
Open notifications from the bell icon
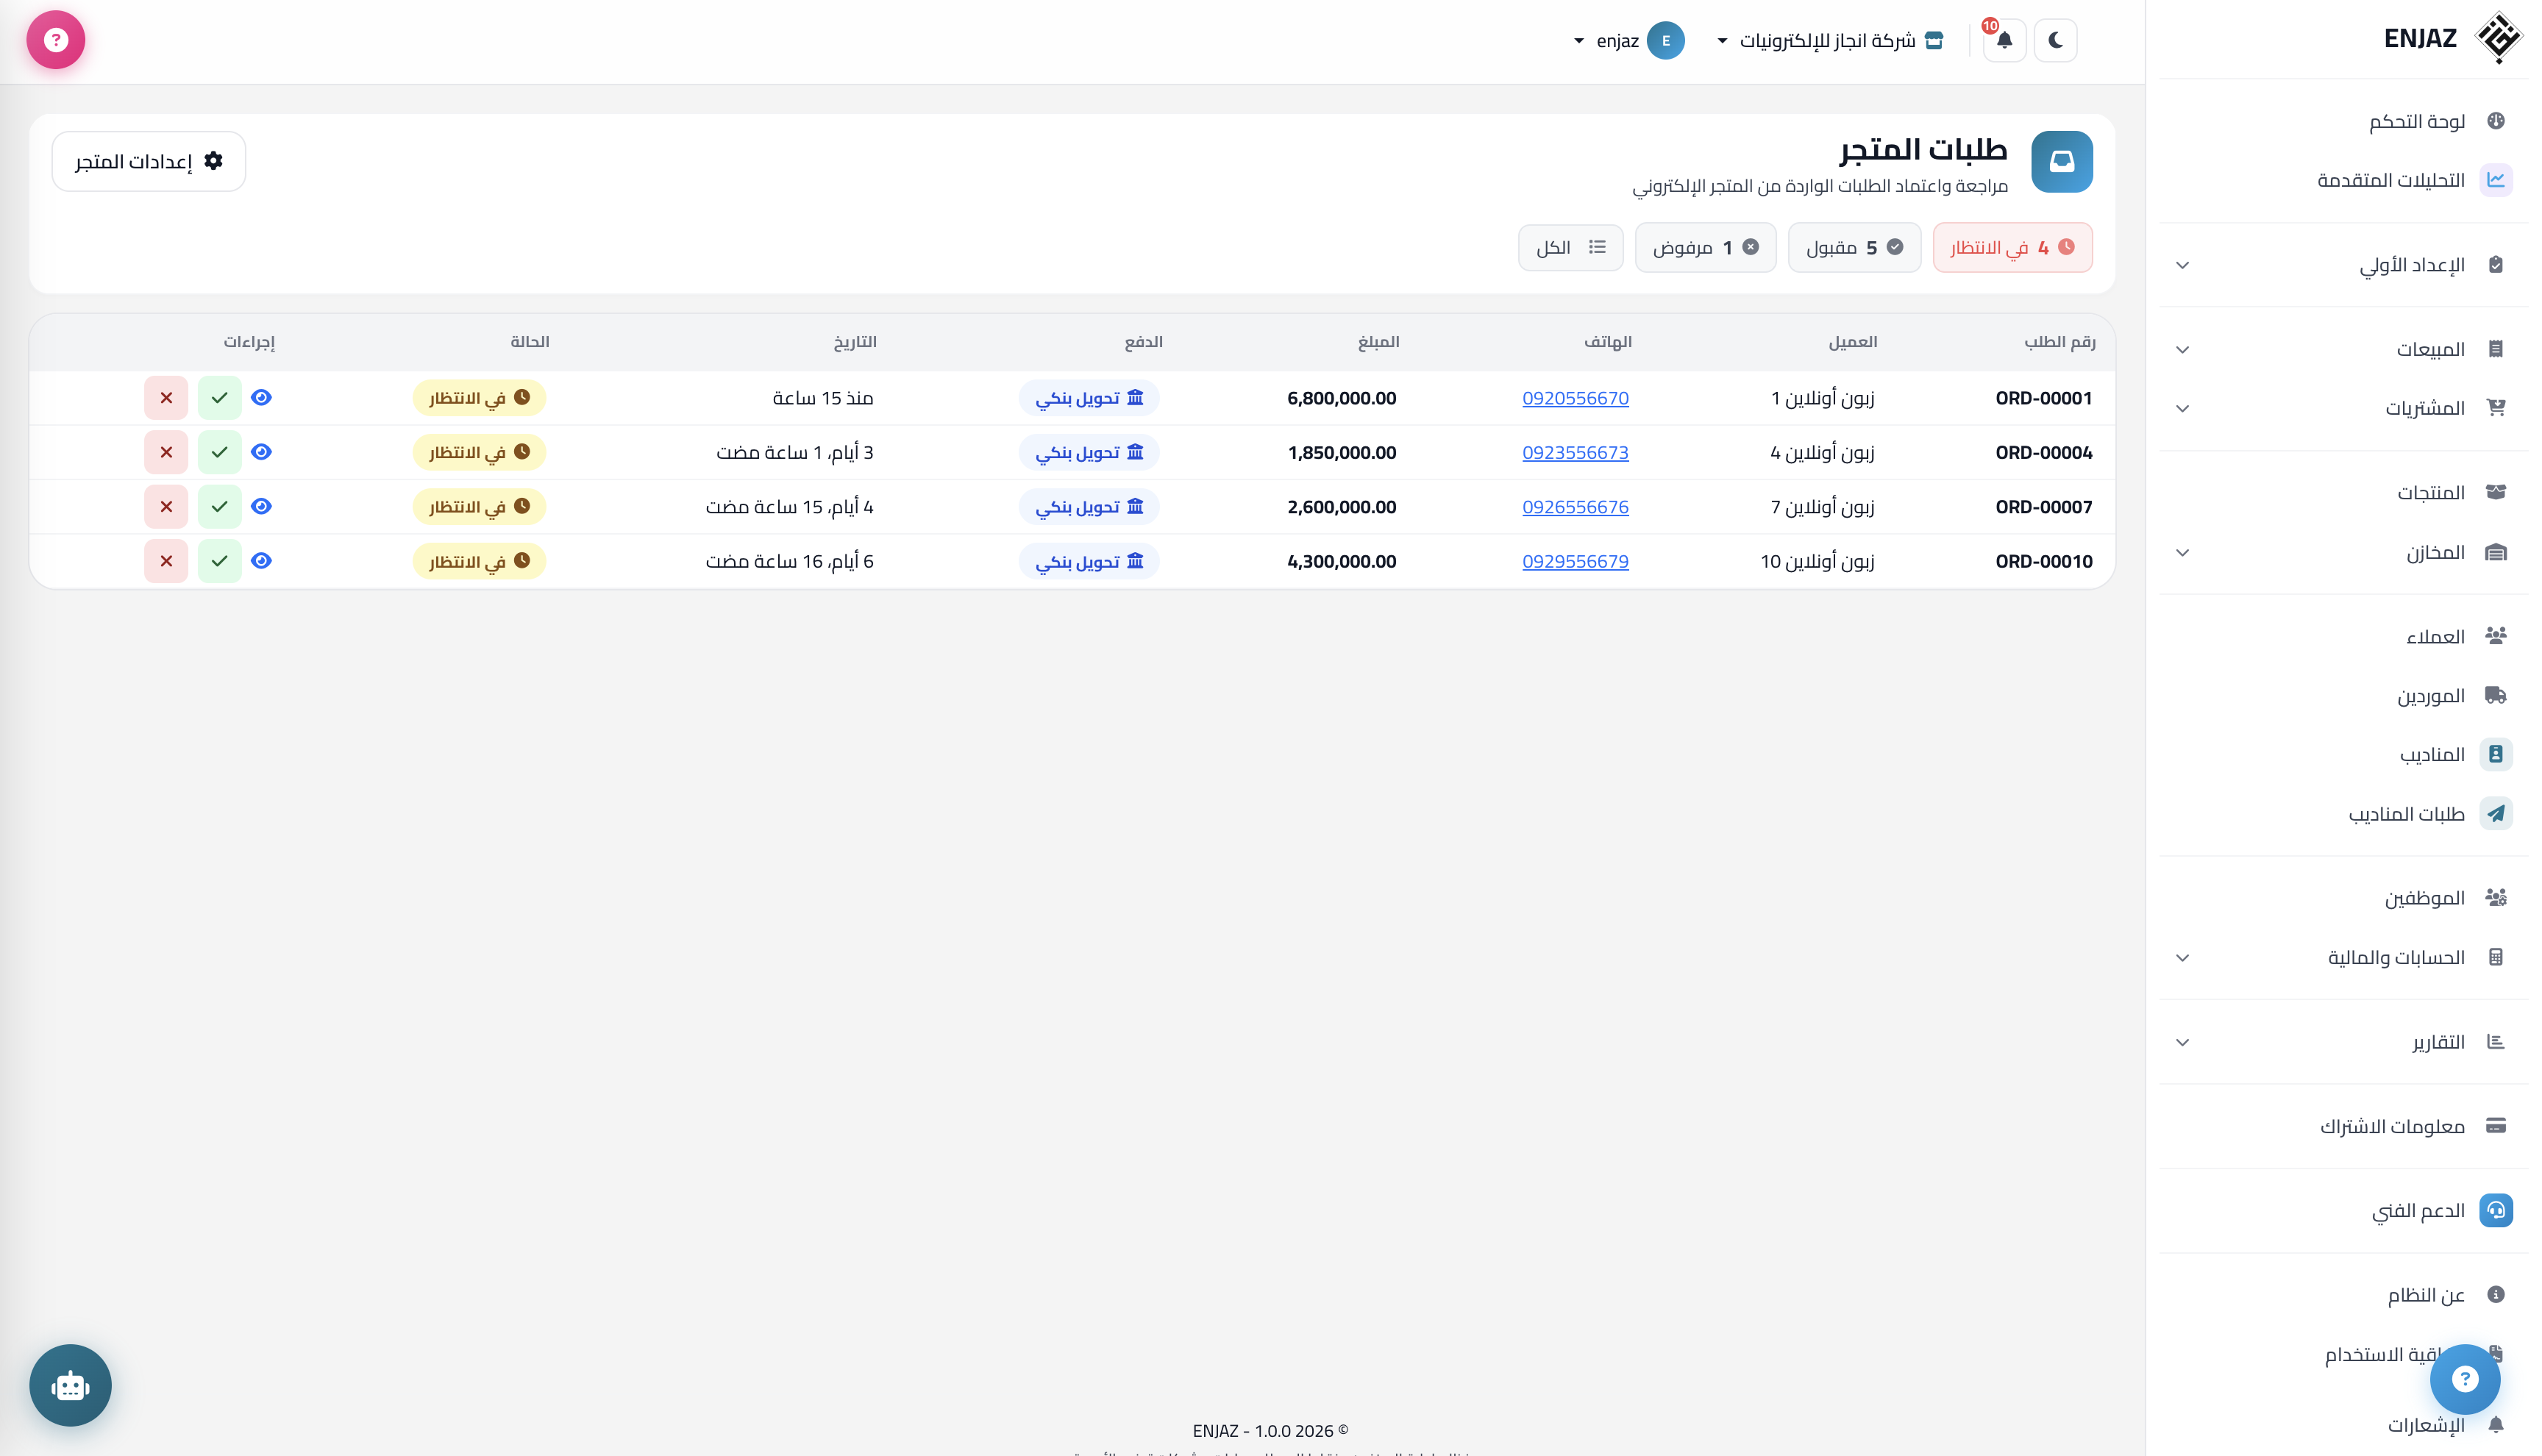[x=2004, y=40]
